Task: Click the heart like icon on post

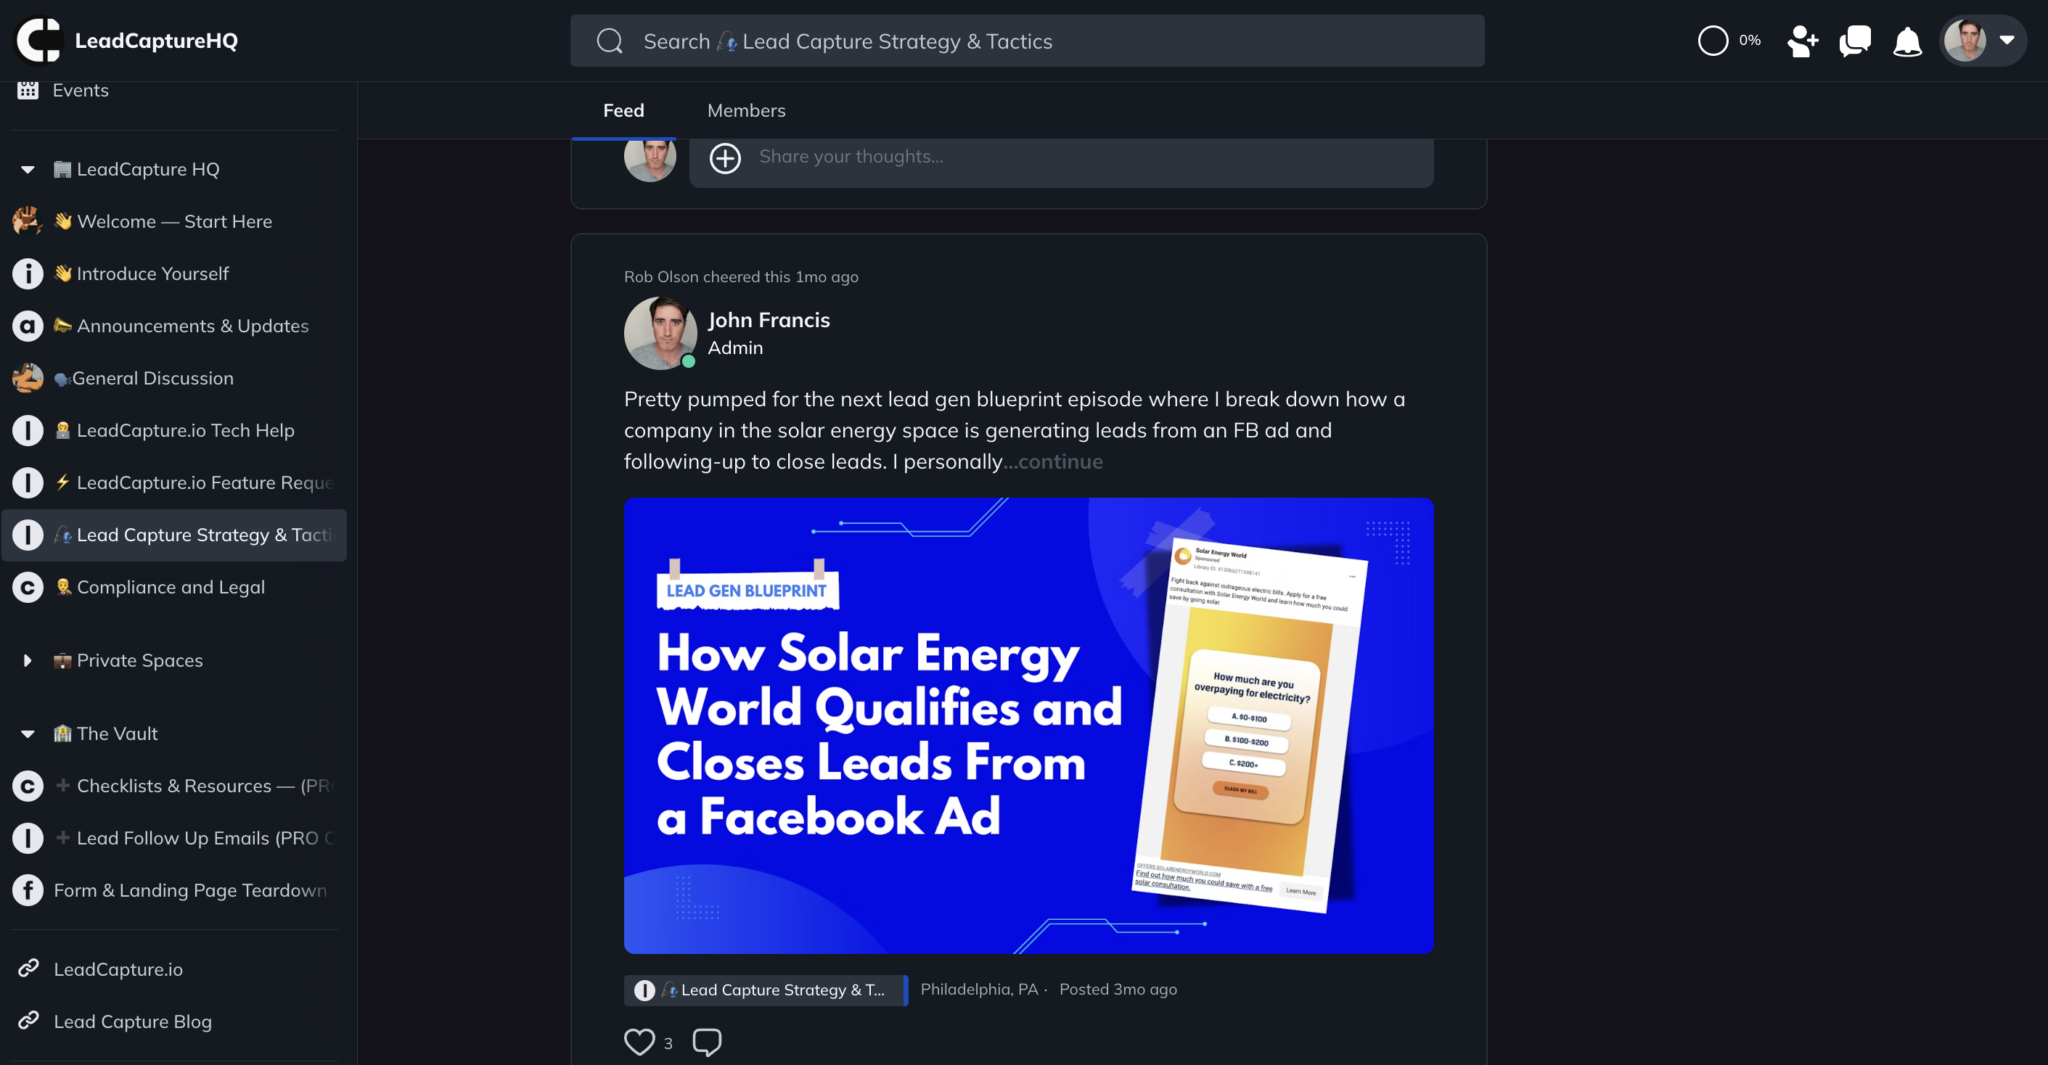Action: (639, 1042)
